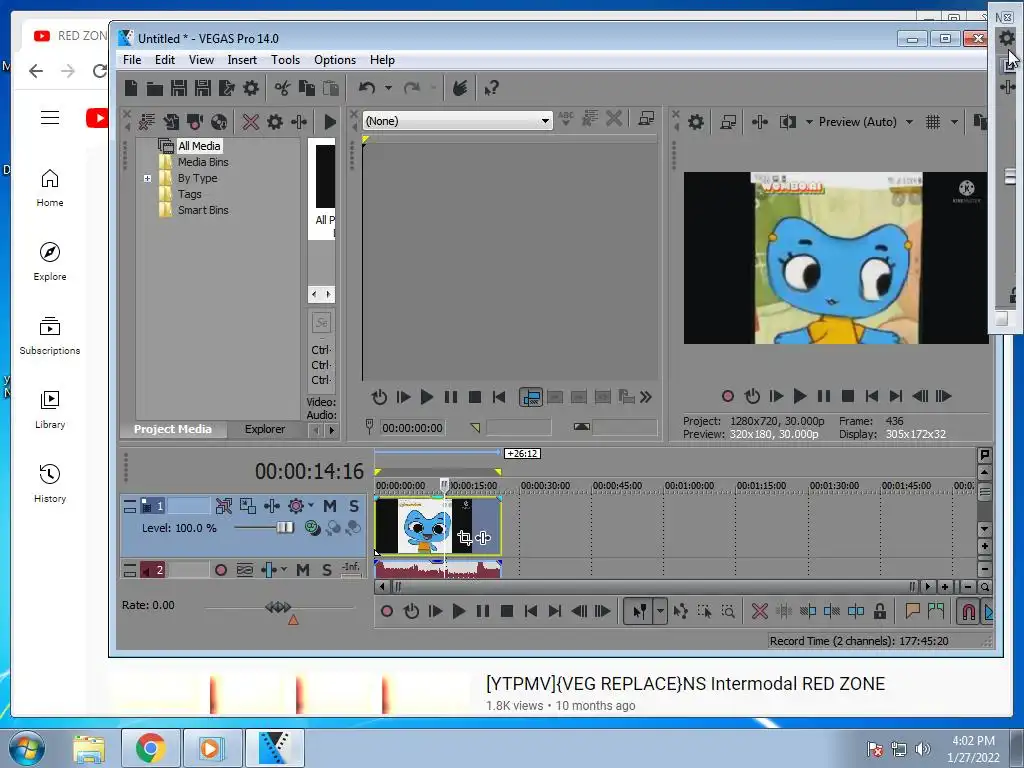
Task: Click Play in the timeline transport bar
Action: (459, 611)
